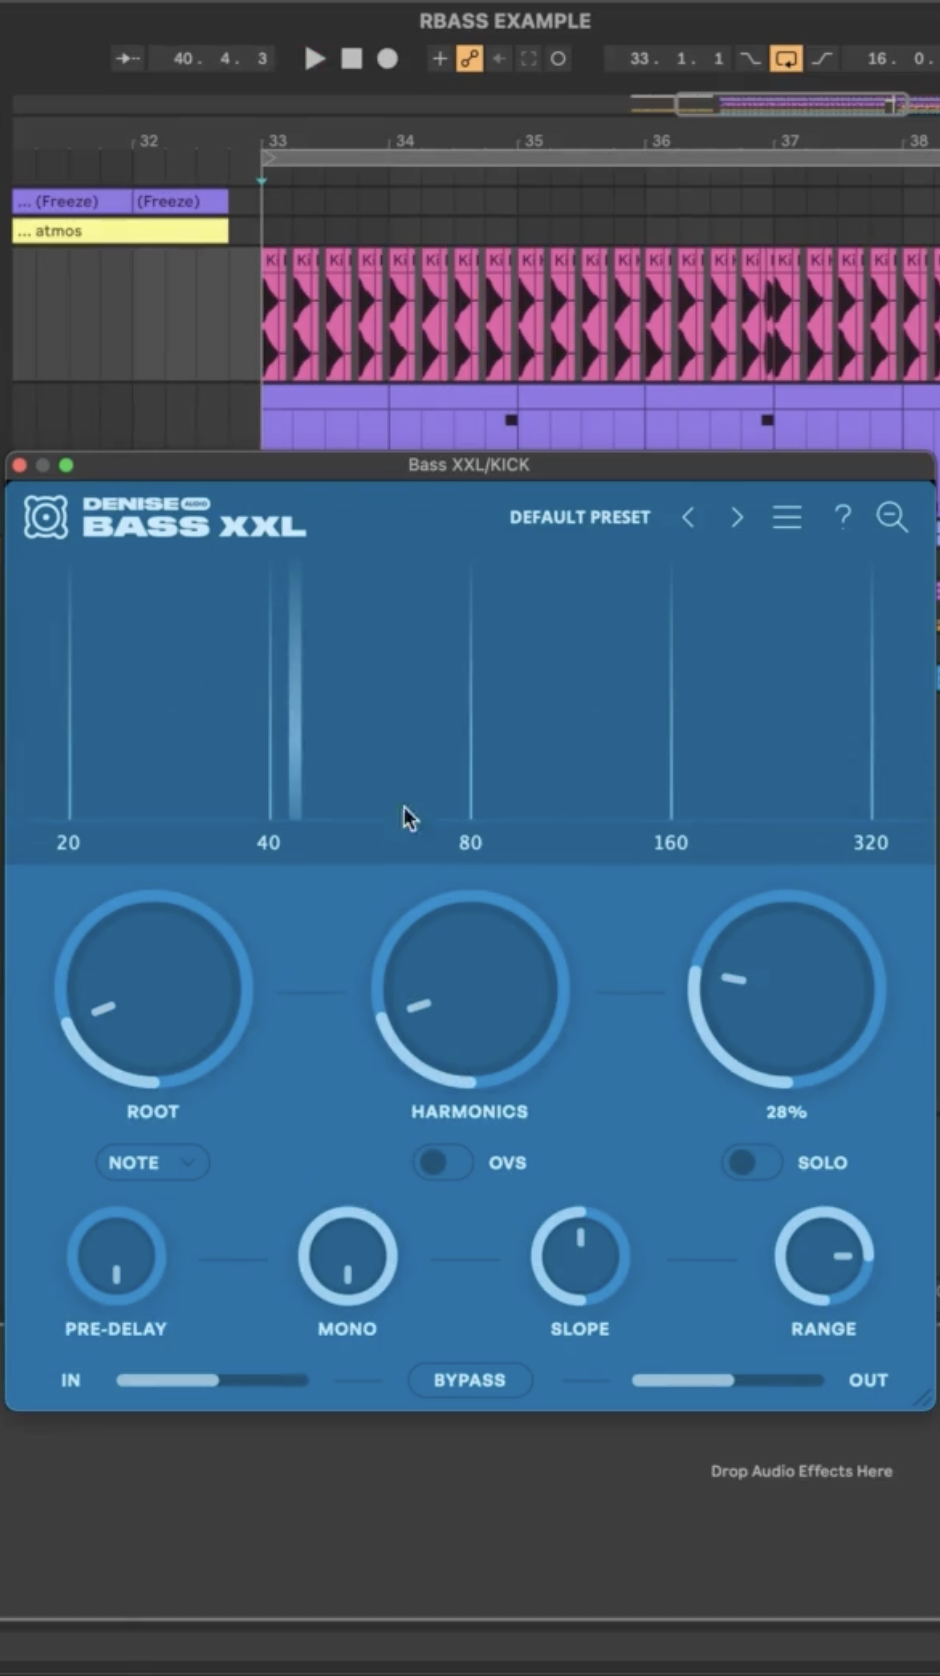Image resolution: width=940 pixels, height=1676 pixels.
Task: Select the yellow 'atmos' clip
Action: coord(120,231)
